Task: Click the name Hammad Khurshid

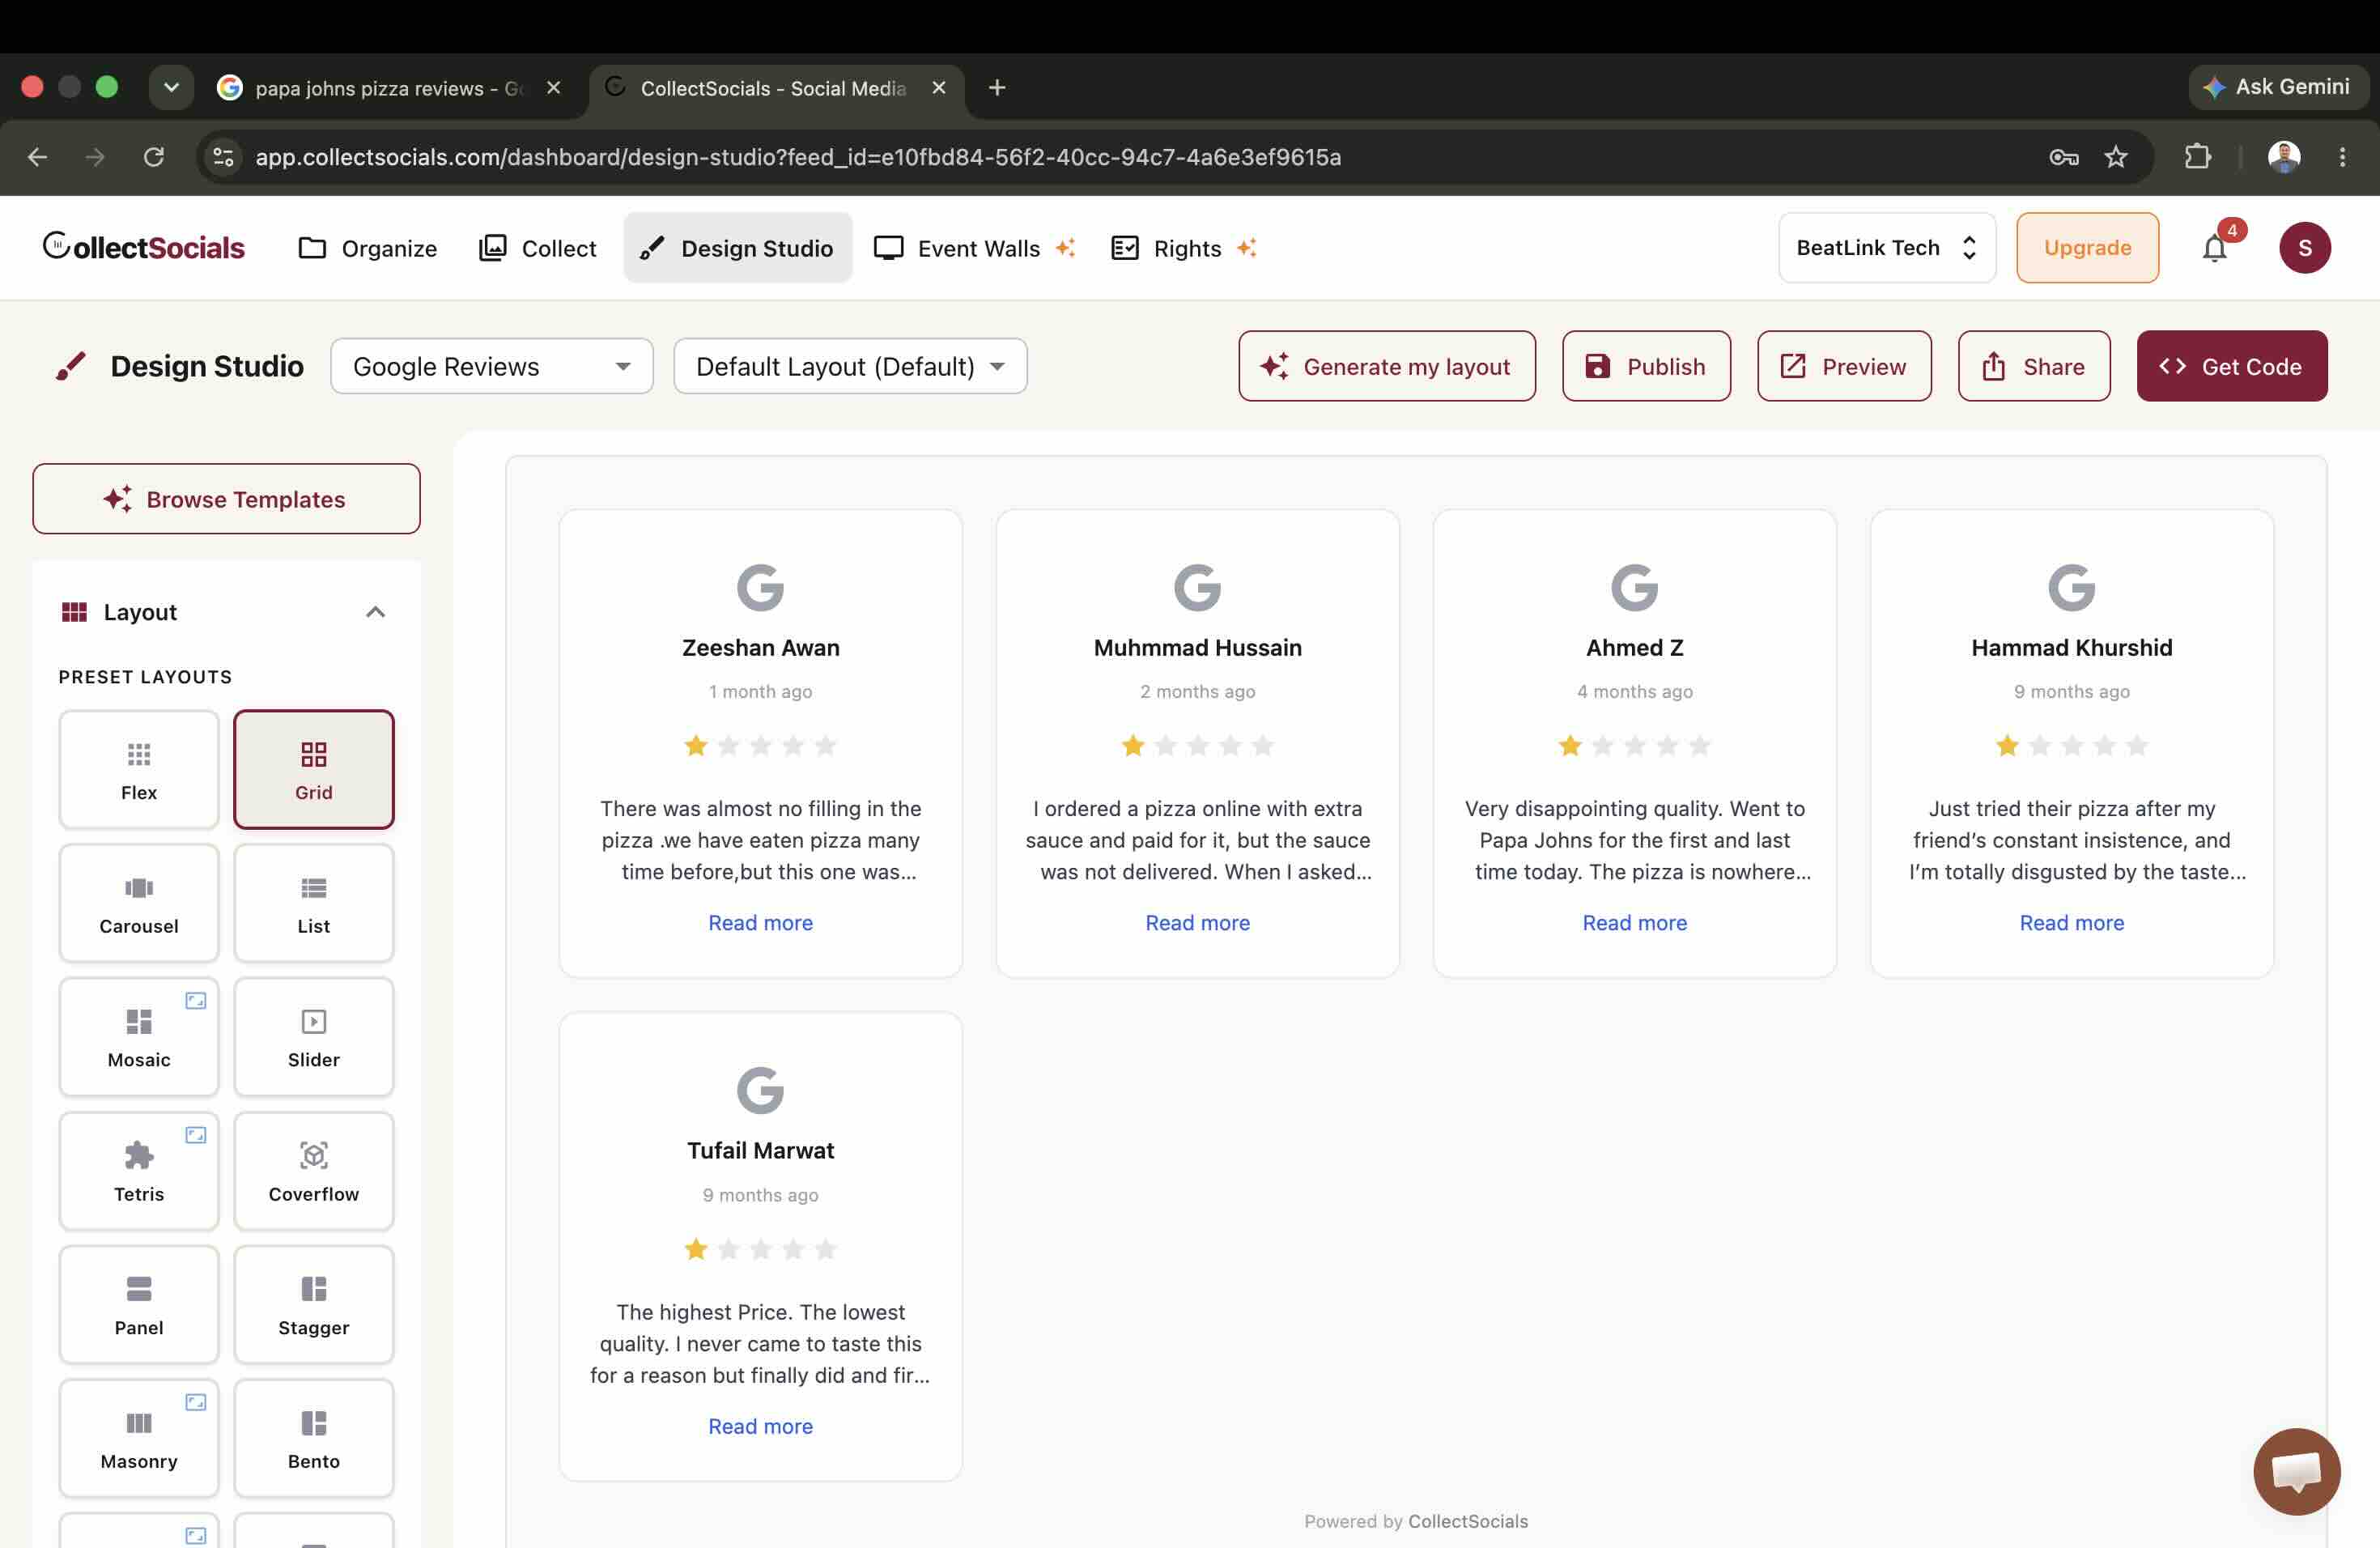Action: [x=2071, y=648]
